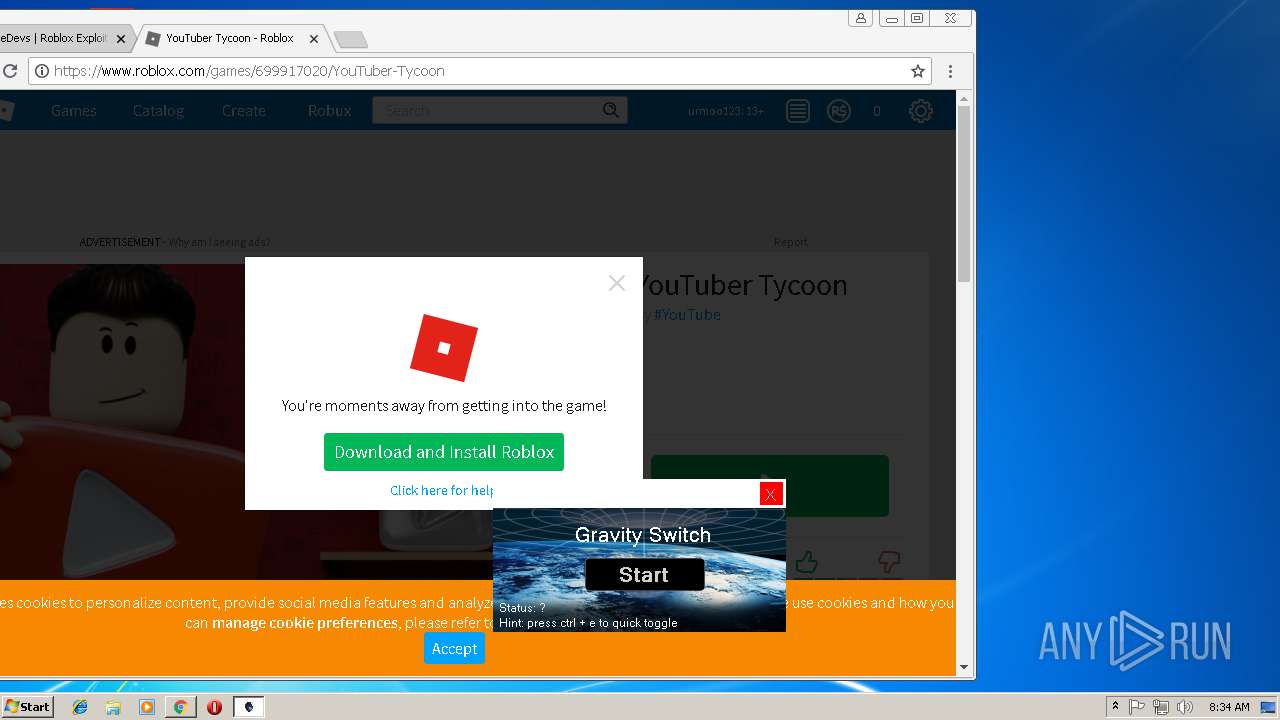Click the Report ad link
The image size is (1280, 720).
coord(790,242)
